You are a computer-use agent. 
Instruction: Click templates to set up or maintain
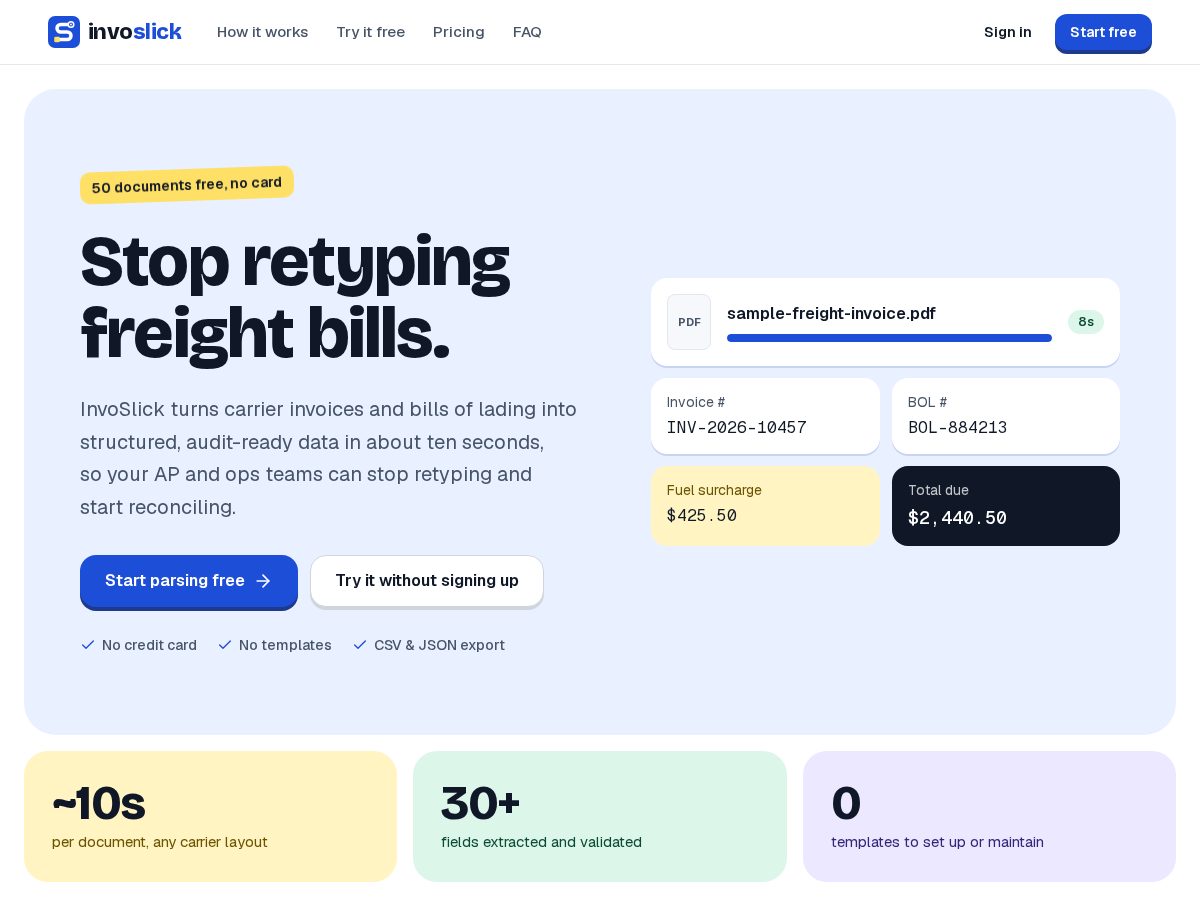click(937, 842)
